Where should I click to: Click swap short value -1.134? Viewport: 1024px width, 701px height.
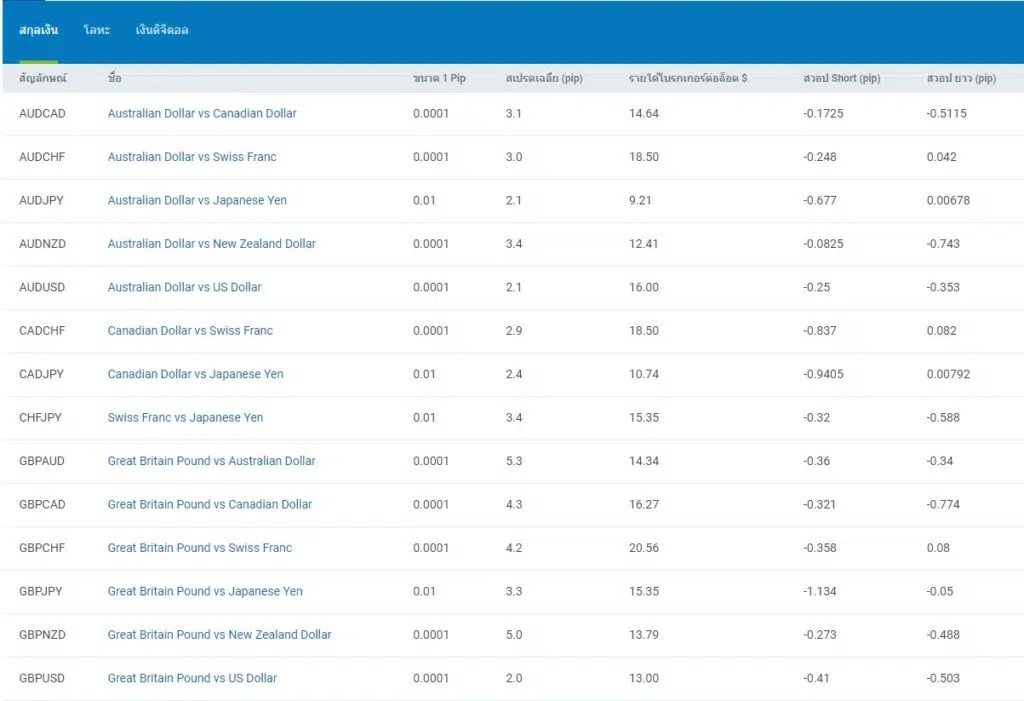coord(820,591)
